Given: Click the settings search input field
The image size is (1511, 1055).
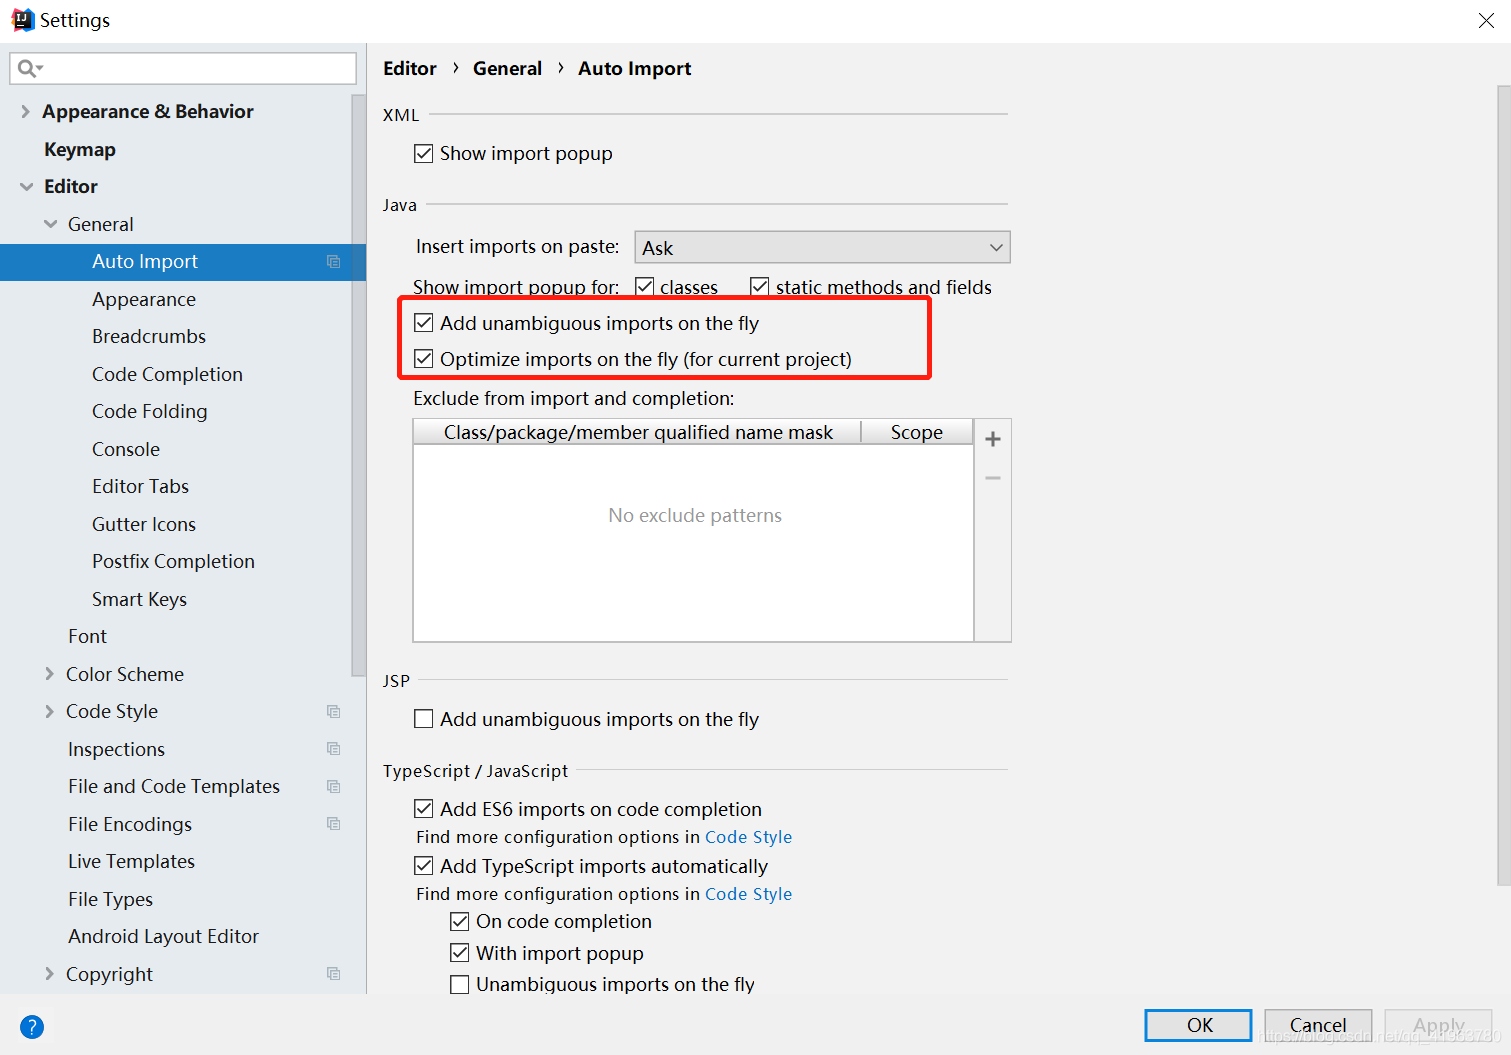Looking at the screenshot, I should pos(183,68).
